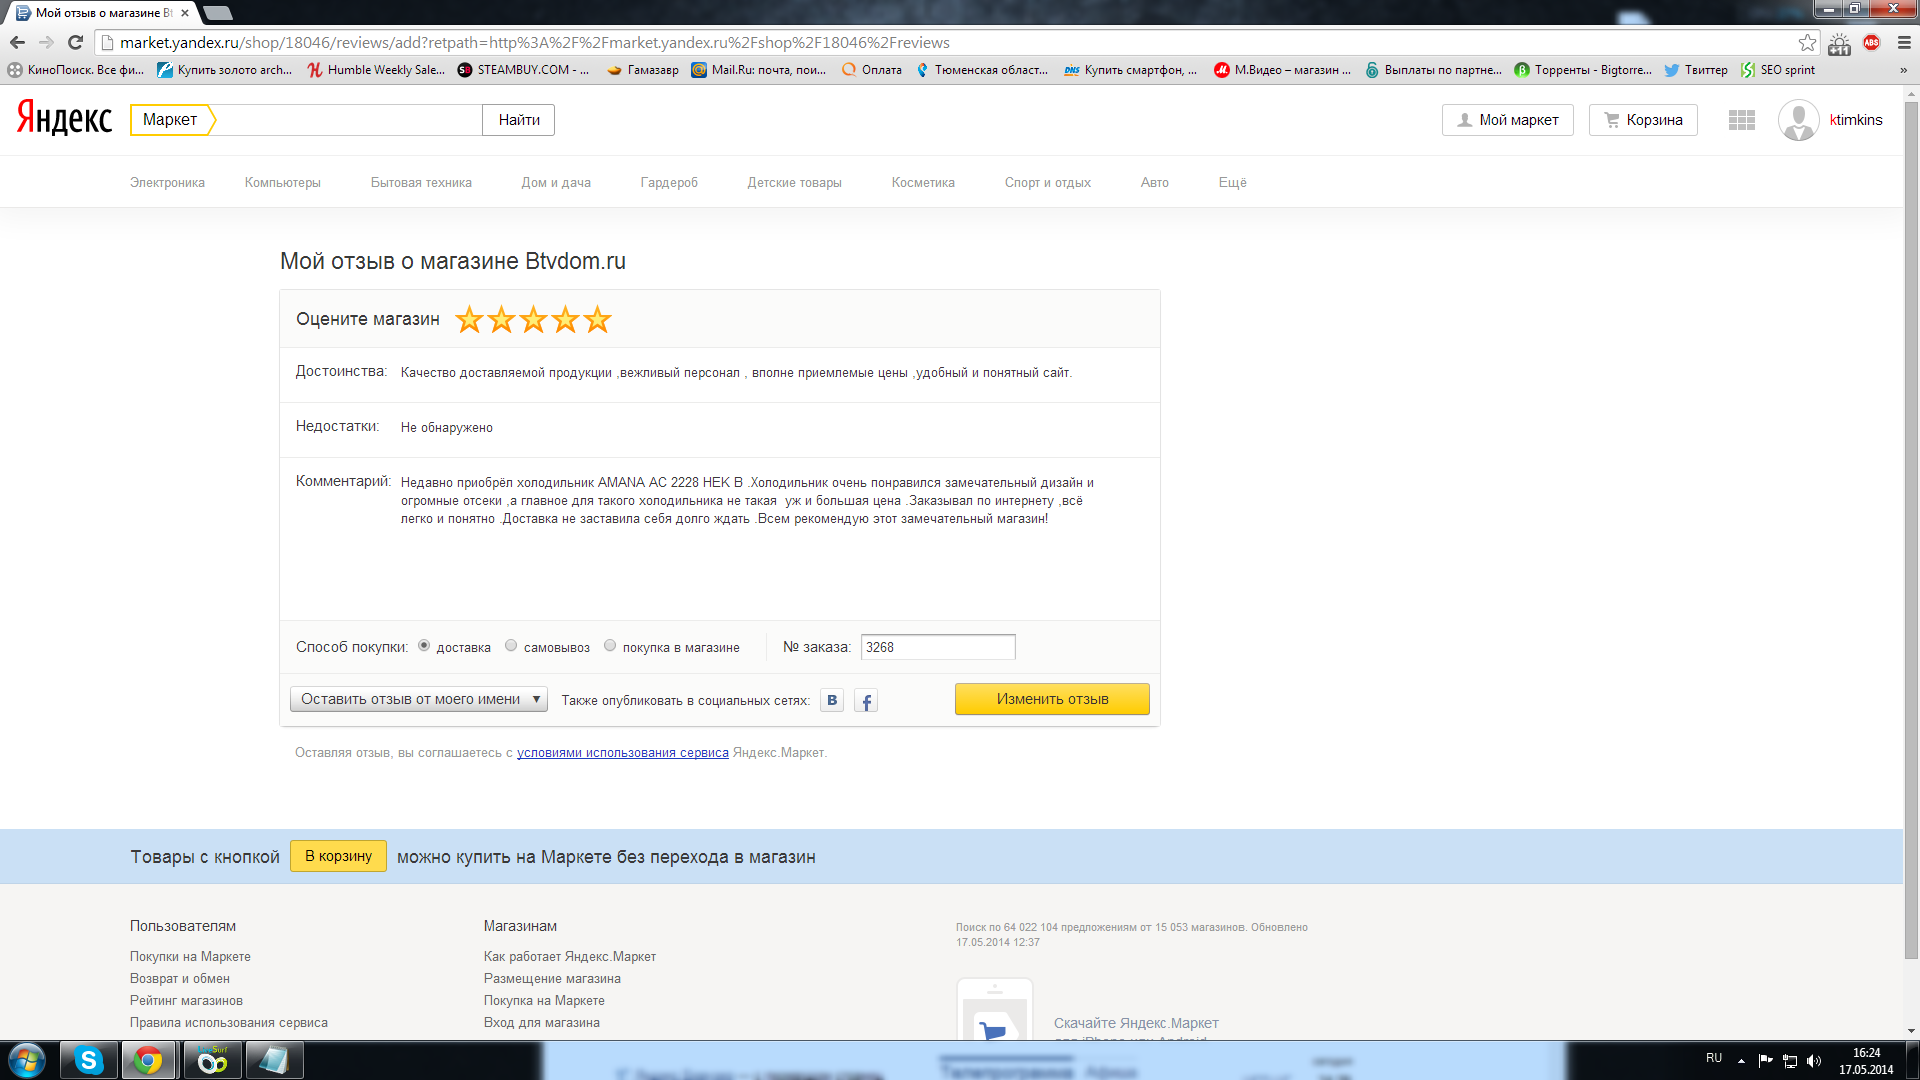Open 'Возврат и обмен' footer link
This screenshot has width=1920, height=1080.
pyautogui.click(x=180, y=979)
